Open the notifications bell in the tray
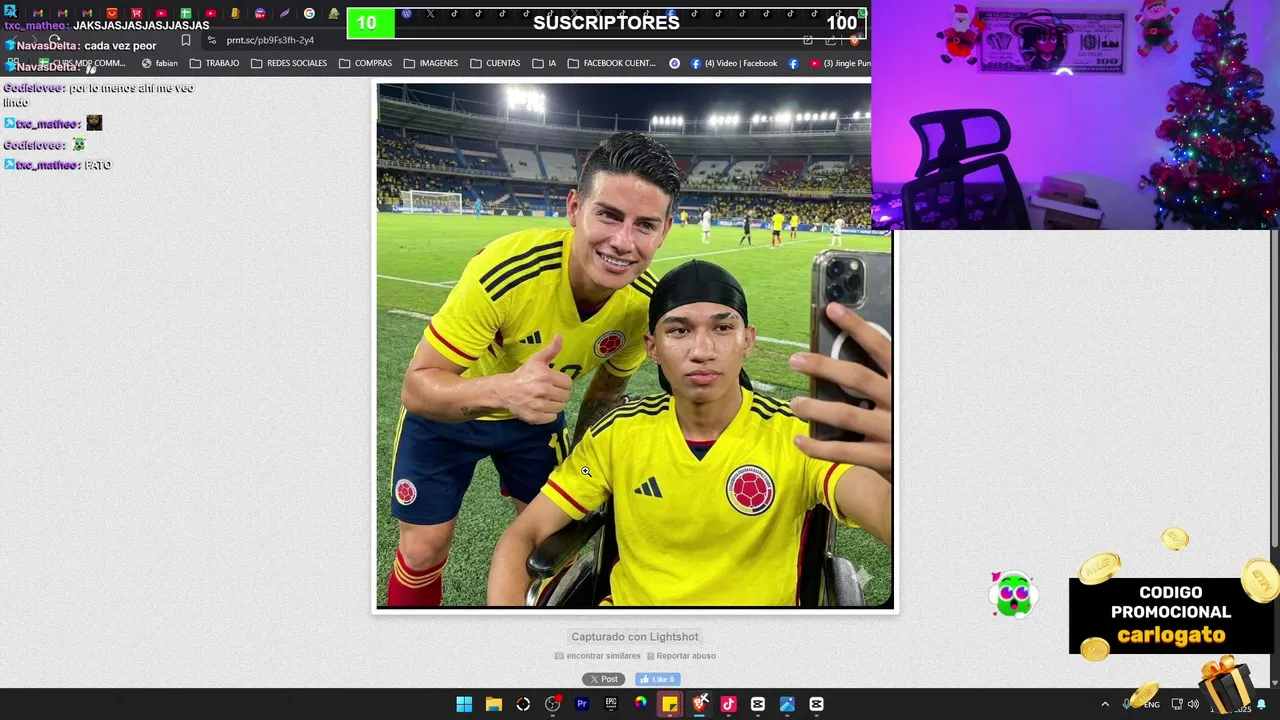Viewport: 1280px width, 720px height. [1261, 704]
